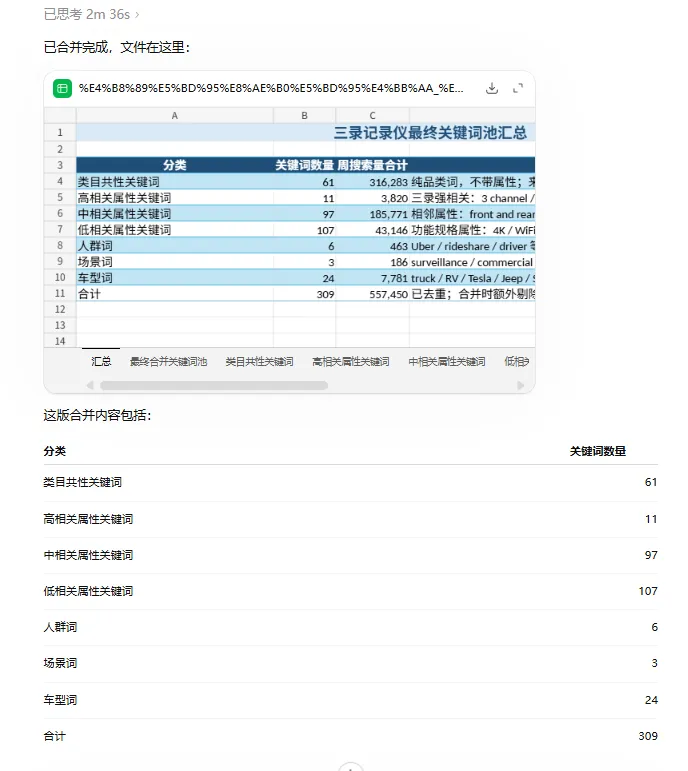
Task: Click spreadsheet cell 场景词
Action: (x=175, y=262)
